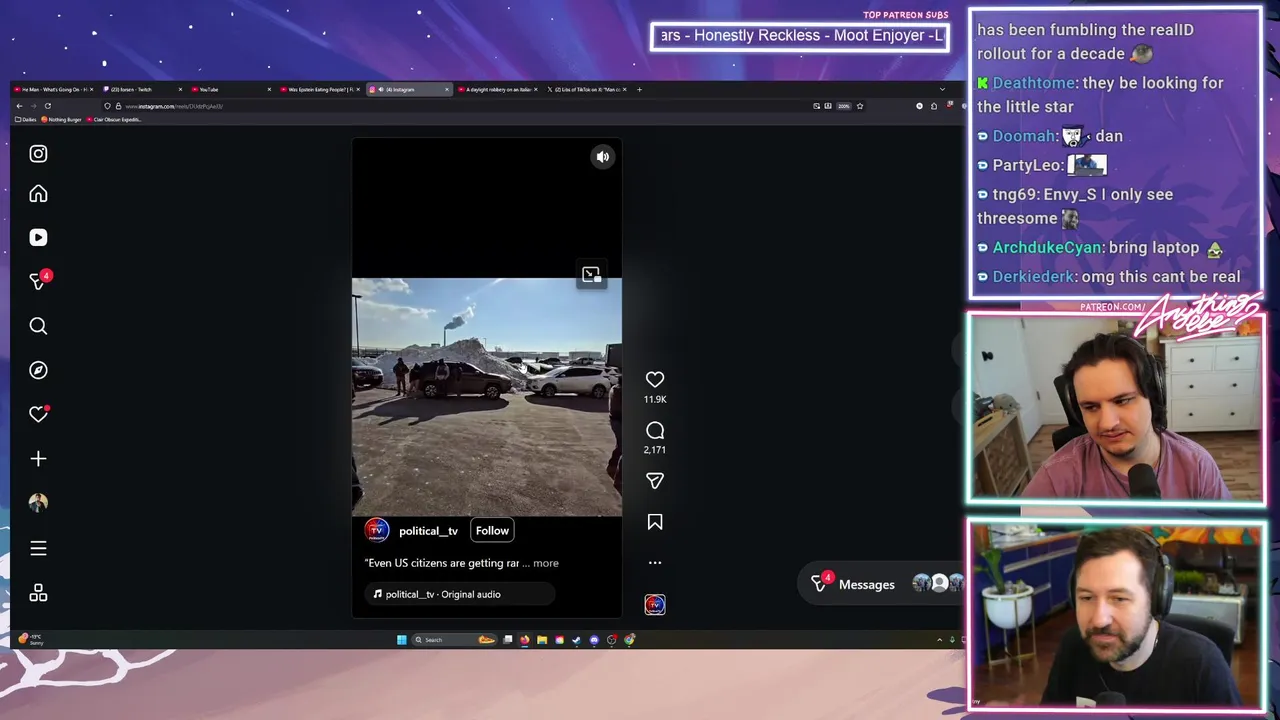Open the Dailies bookmarks folder
This screenshot has height=720, width=1280.
27,120
